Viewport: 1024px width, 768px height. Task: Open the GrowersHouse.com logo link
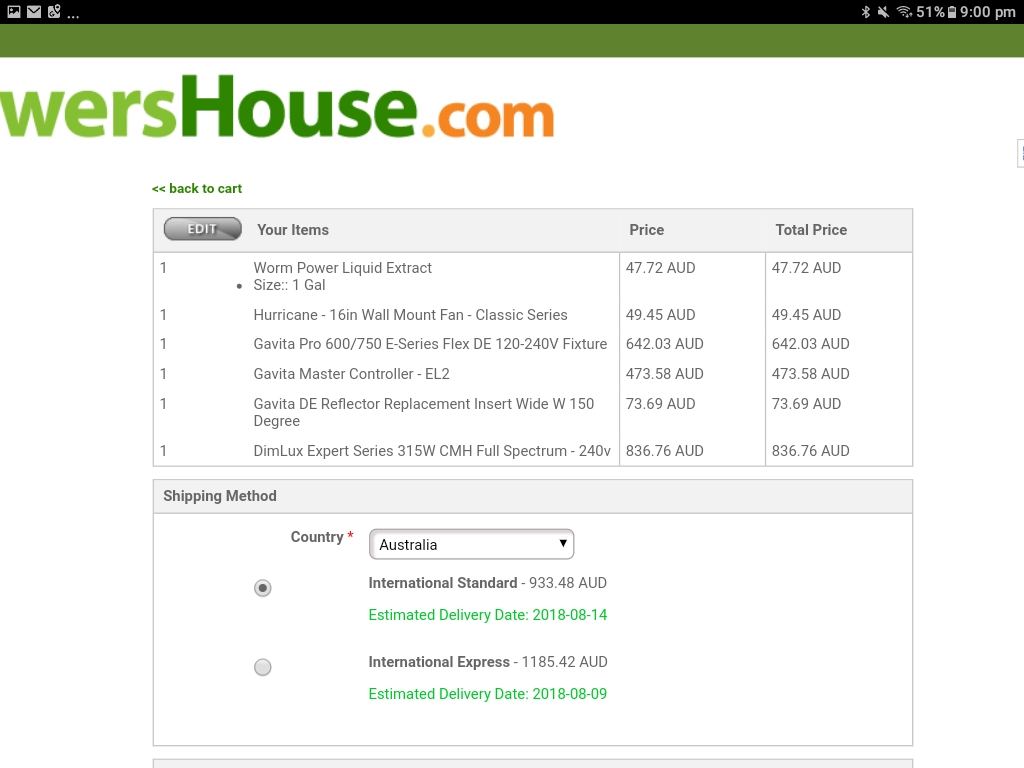coord(277,106)
